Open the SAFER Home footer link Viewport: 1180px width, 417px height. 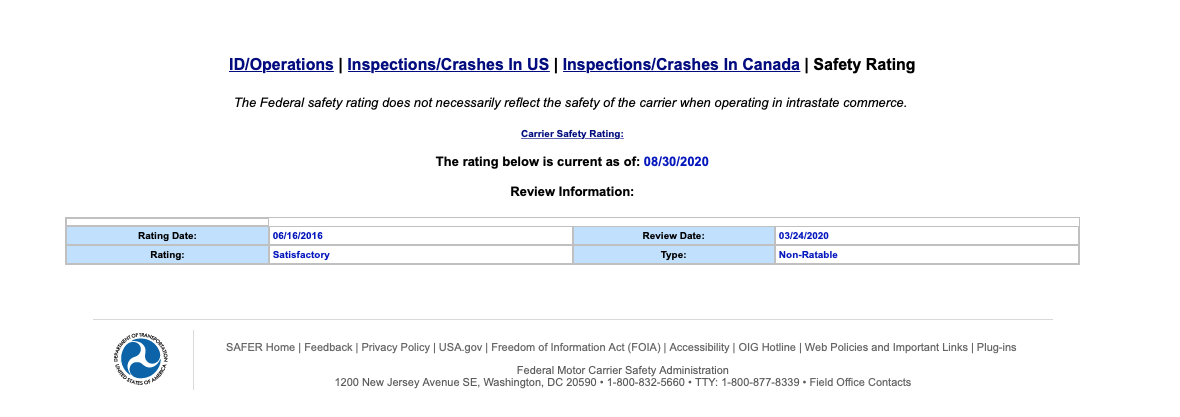tap(261, 347)
